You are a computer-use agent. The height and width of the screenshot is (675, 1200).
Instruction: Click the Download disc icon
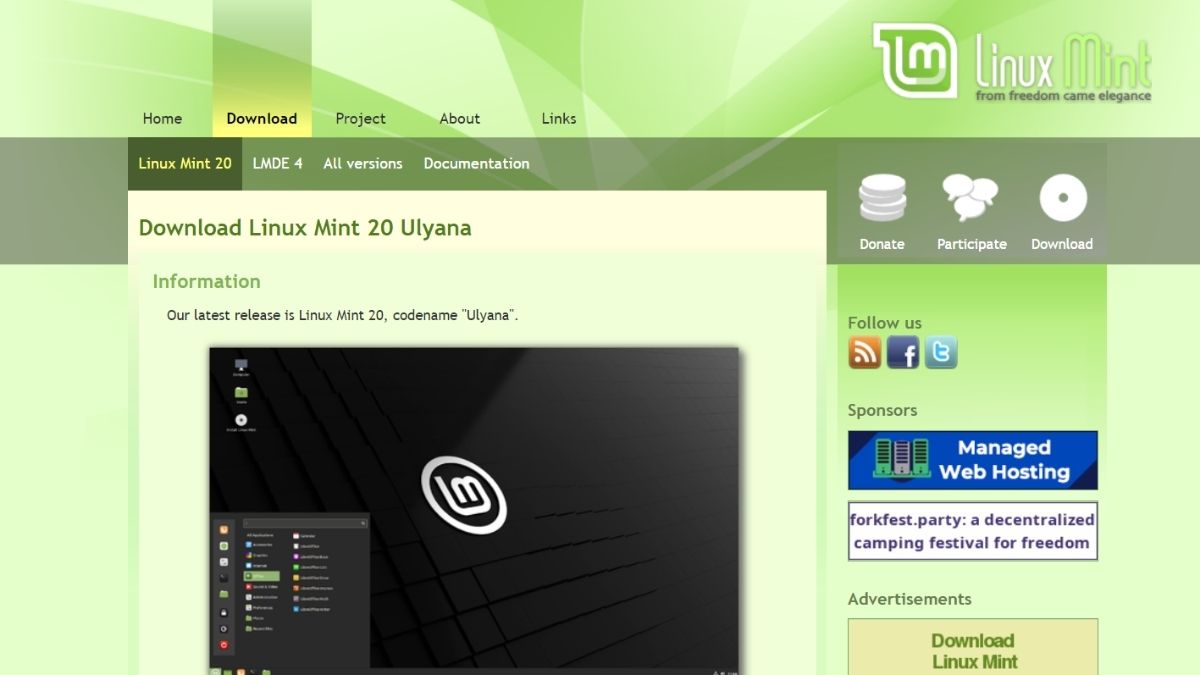click(x=1062, y=198)
